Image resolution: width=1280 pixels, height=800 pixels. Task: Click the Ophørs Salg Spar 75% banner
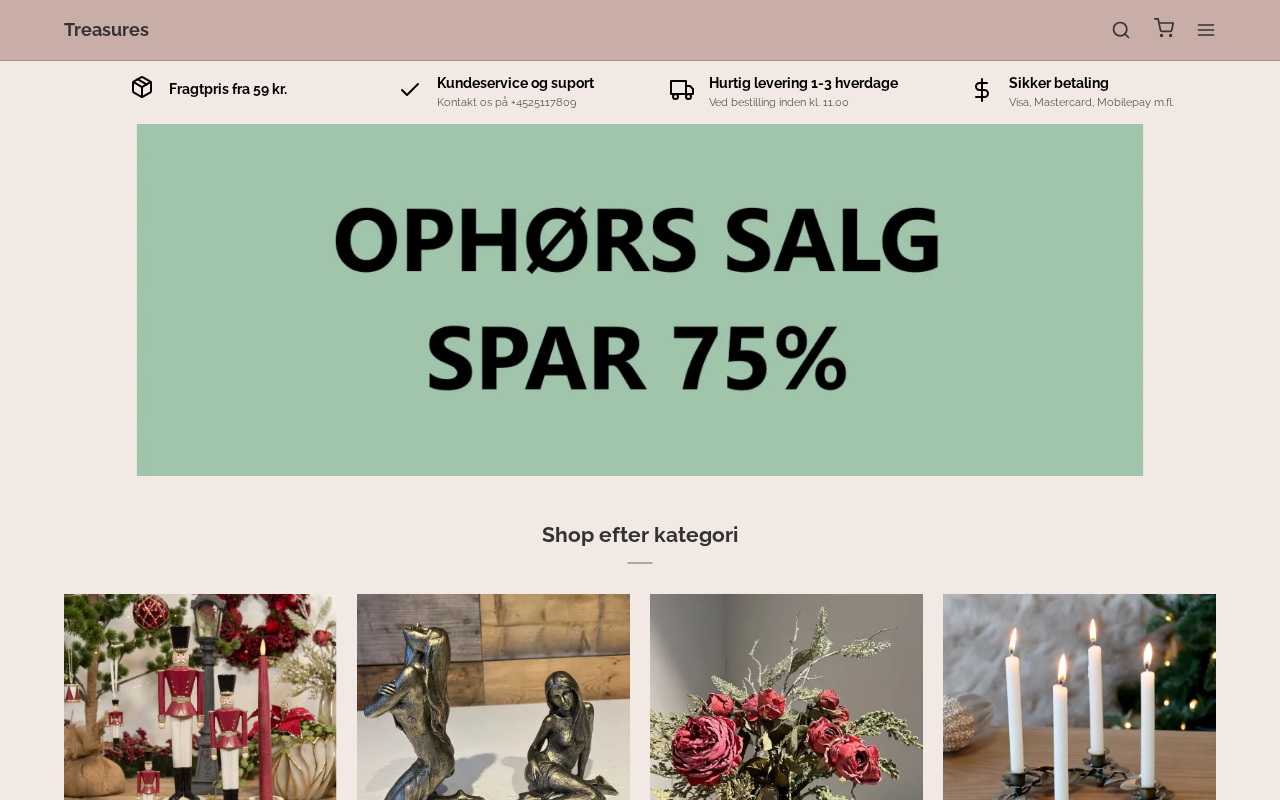(640, 300)
